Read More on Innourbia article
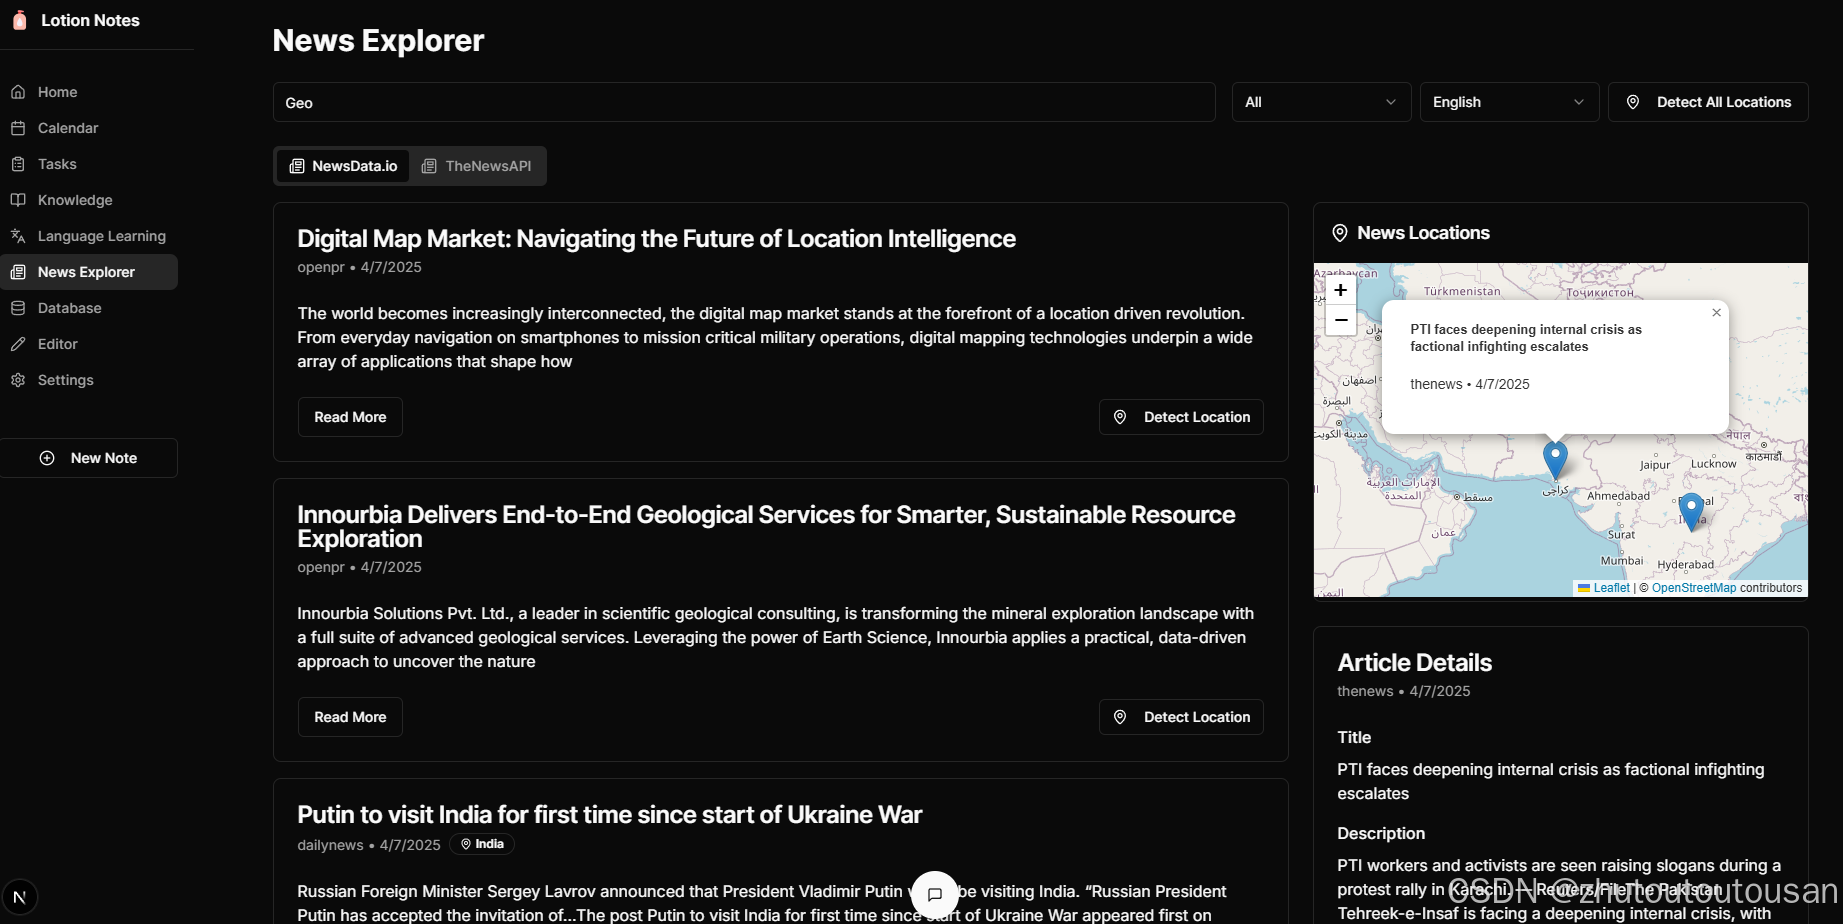 (x=350, y=717)
